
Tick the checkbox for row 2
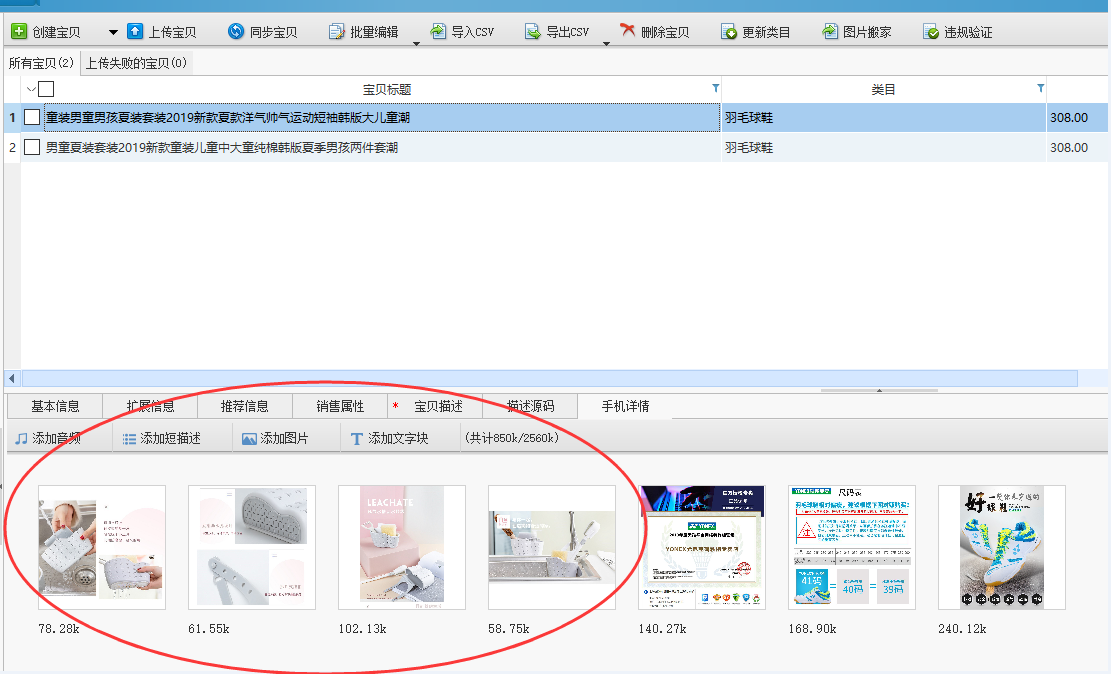(32, 147)
